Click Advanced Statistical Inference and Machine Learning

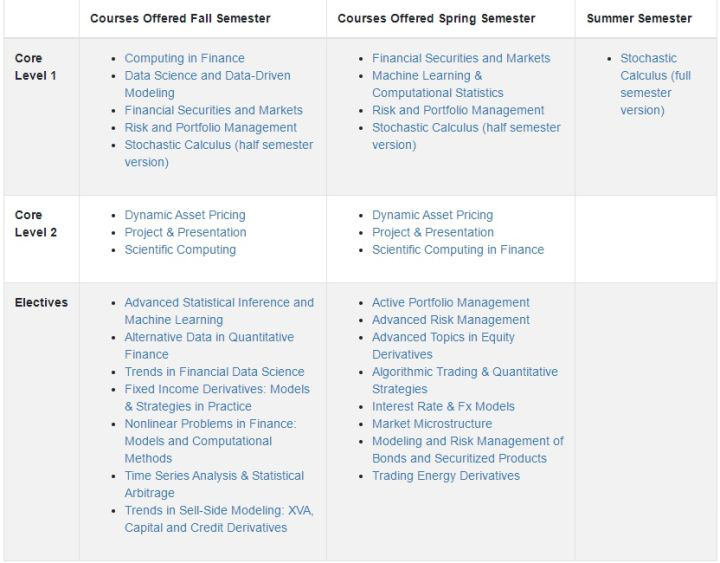tap(218, 303)
